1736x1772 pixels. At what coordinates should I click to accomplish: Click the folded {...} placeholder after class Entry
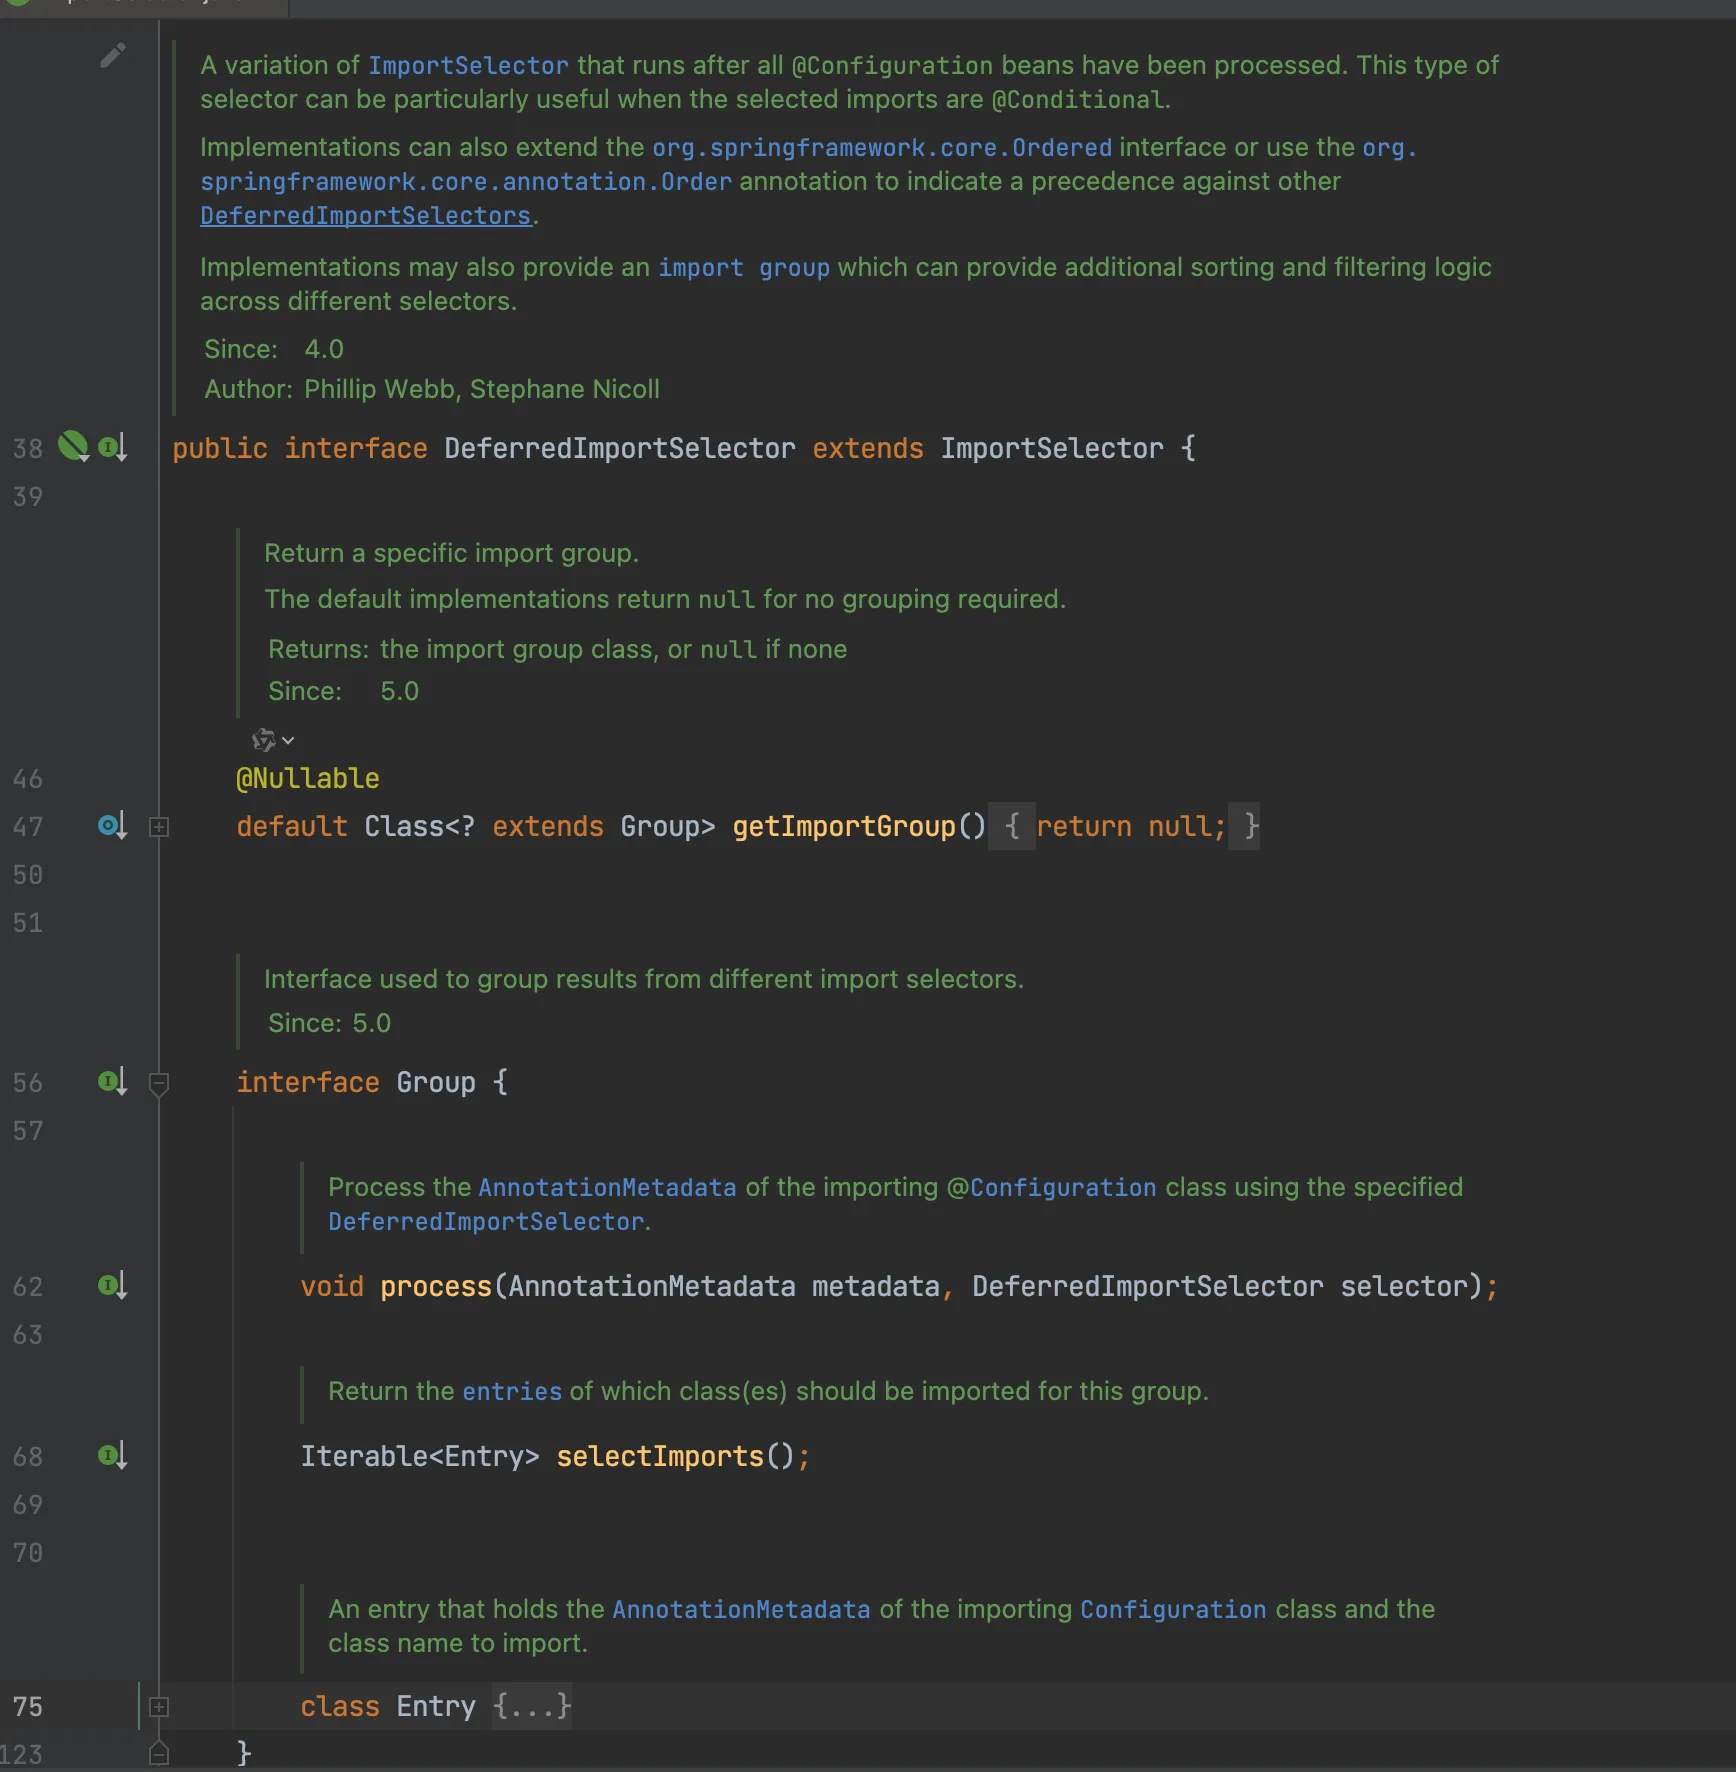pos(532,1706)
